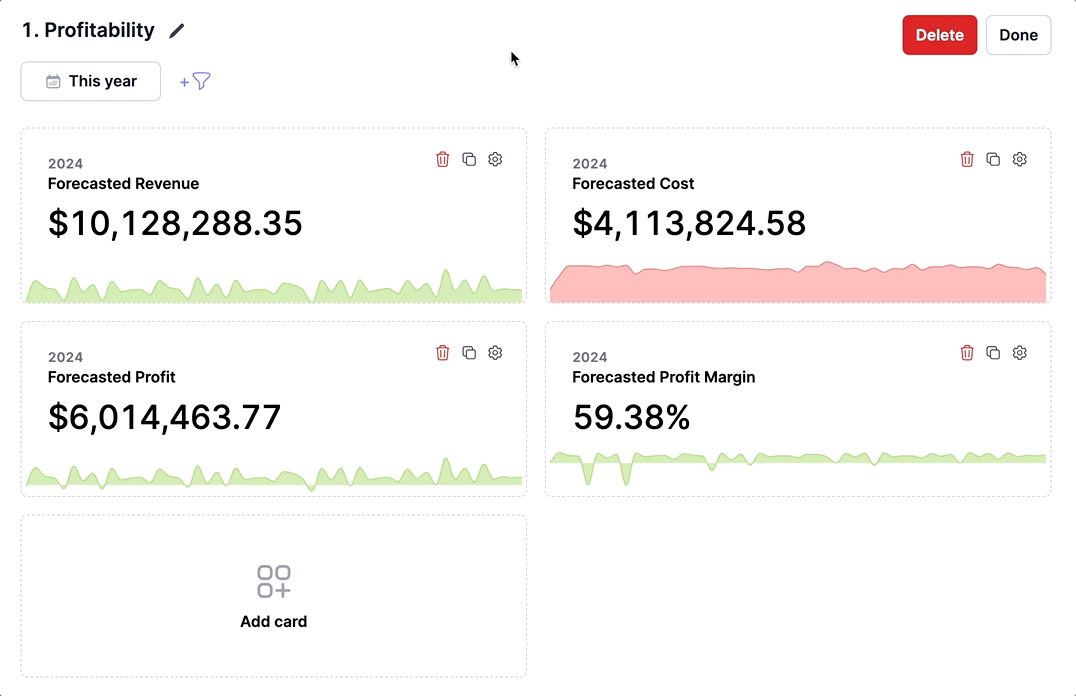Open settings for the Forecasted Cost card

[1019, 159]
